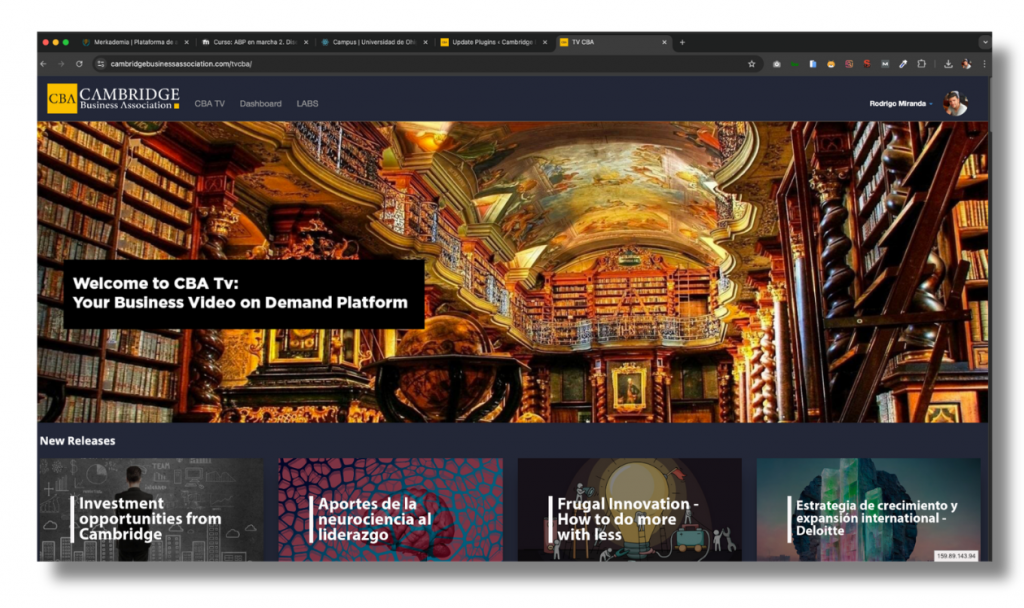The width and height of the screenshot is (1024, 608).
Task: Open the LABS menu item
Action: click(x=307, y=104)
